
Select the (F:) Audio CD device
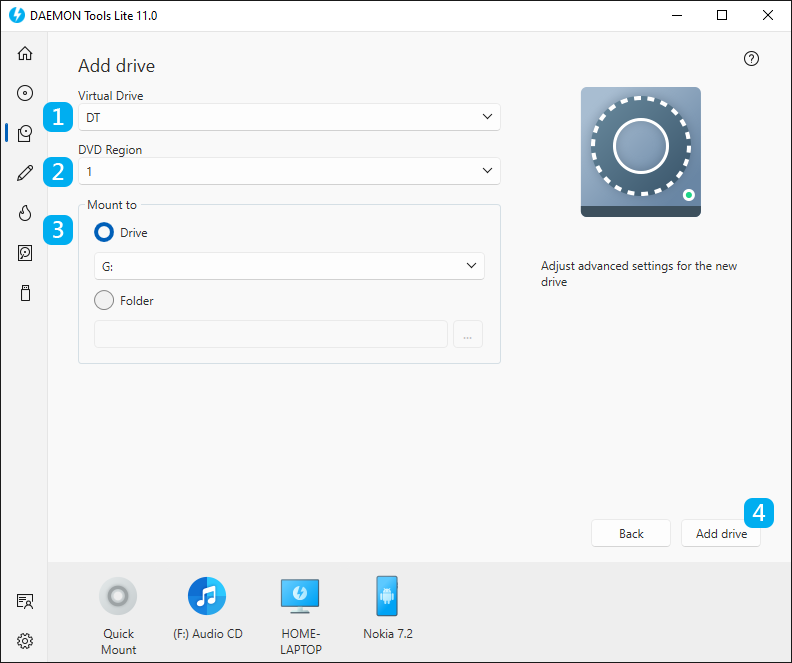click(207, 596)
